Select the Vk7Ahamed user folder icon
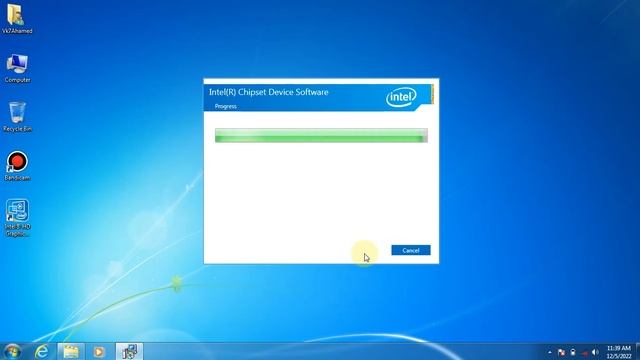The height and width of the screenshot is (360, 640). 17,18
